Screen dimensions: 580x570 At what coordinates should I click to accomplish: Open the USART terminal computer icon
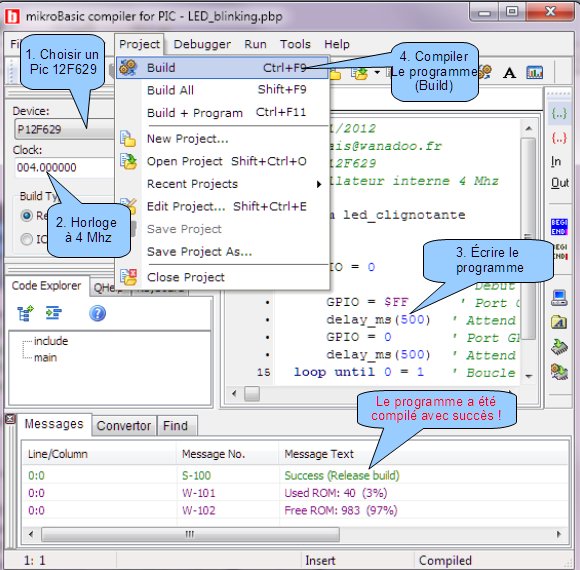tap(559, 298)
